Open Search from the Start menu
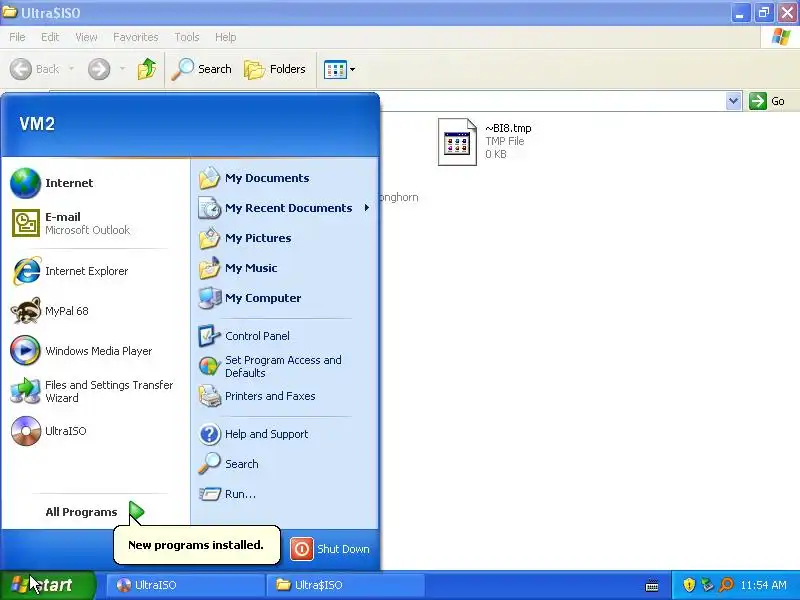The height and width of the screenshot is (600, 800). pos(284,464)
